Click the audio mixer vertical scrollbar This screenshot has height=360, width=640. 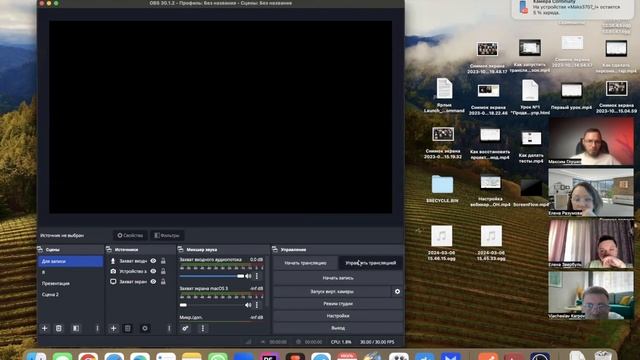[x=267, y=282]
